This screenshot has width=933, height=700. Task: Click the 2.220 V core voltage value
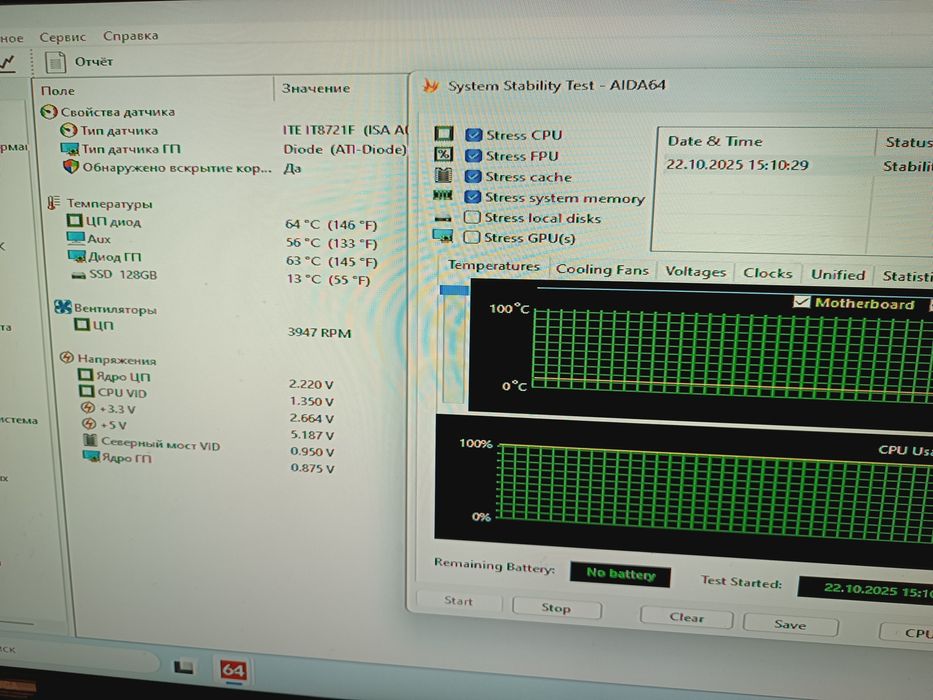click(x=311, y=385)
